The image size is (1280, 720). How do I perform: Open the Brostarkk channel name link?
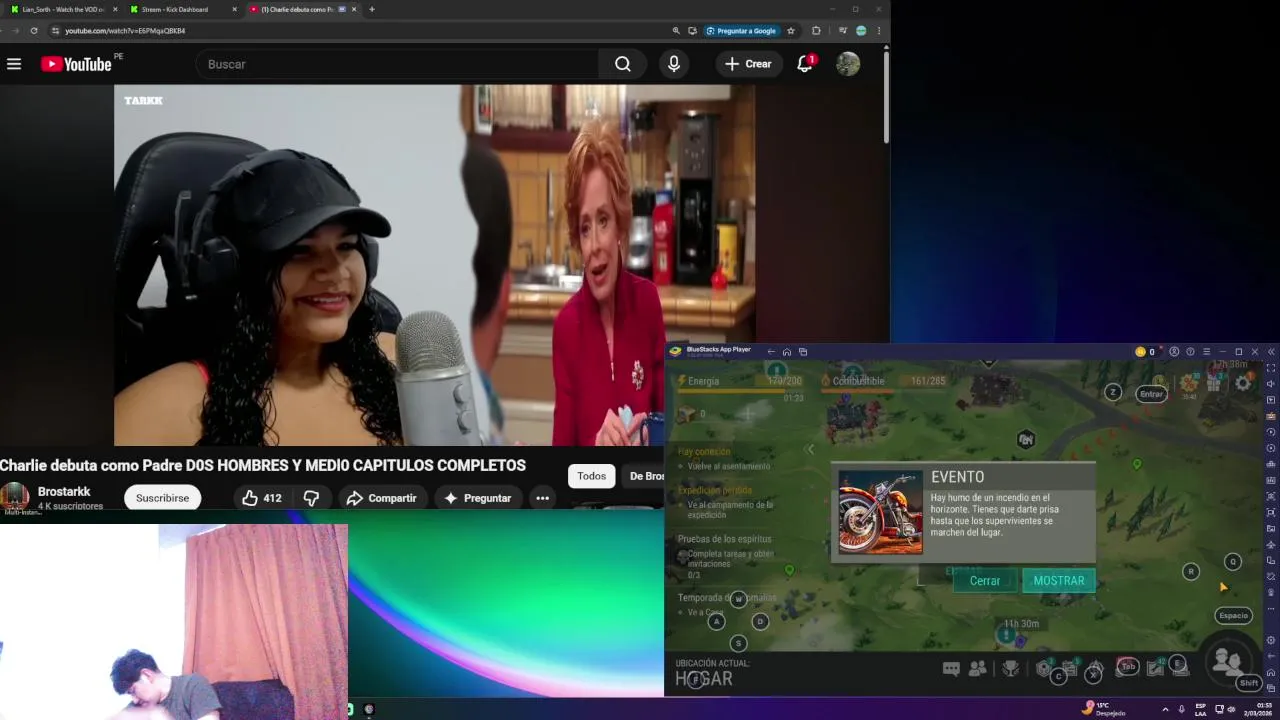pyautogui.click(x=64, y=491)
